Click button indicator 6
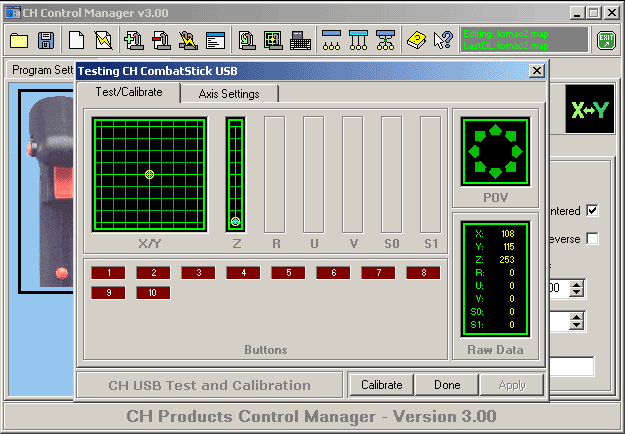 334,273
